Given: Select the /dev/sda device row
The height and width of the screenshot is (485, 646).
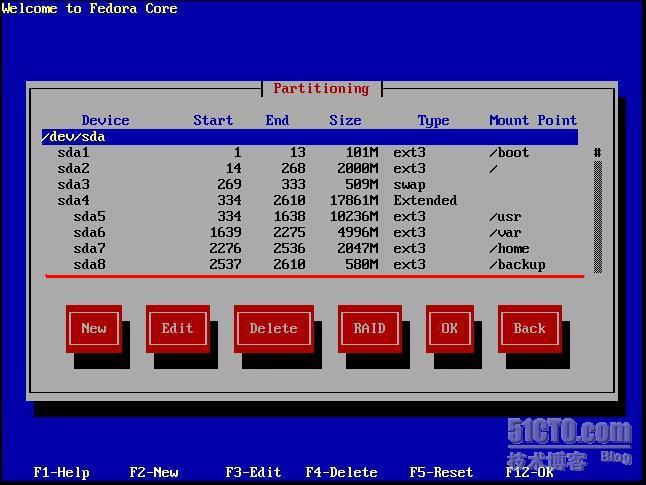Looking at the screenshot, I should 309,137.
